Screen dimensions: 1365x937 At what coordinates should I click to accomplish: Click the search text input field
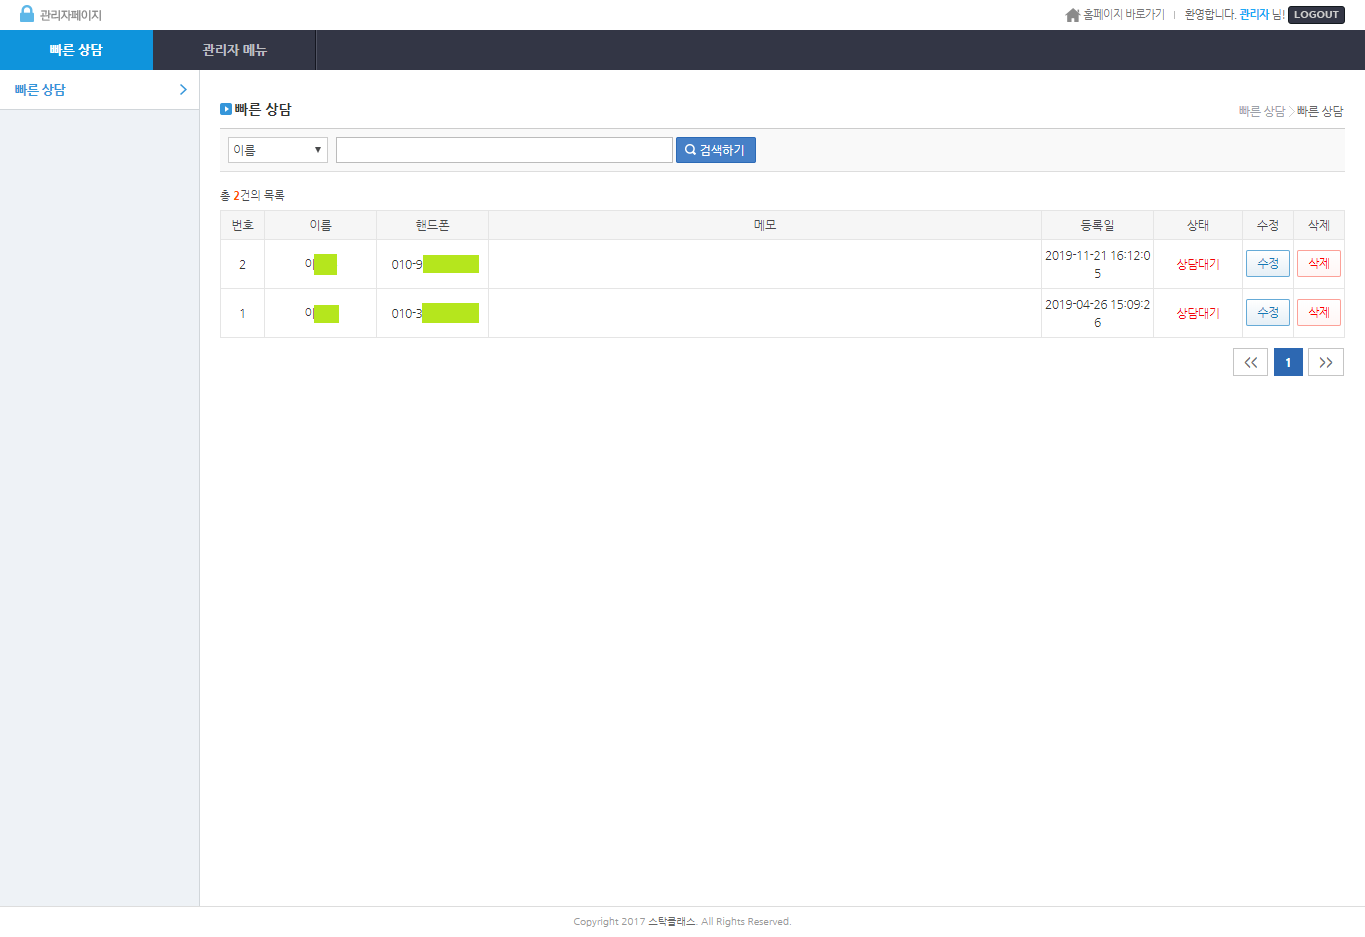pyautogui.click(x=504, y=150)
